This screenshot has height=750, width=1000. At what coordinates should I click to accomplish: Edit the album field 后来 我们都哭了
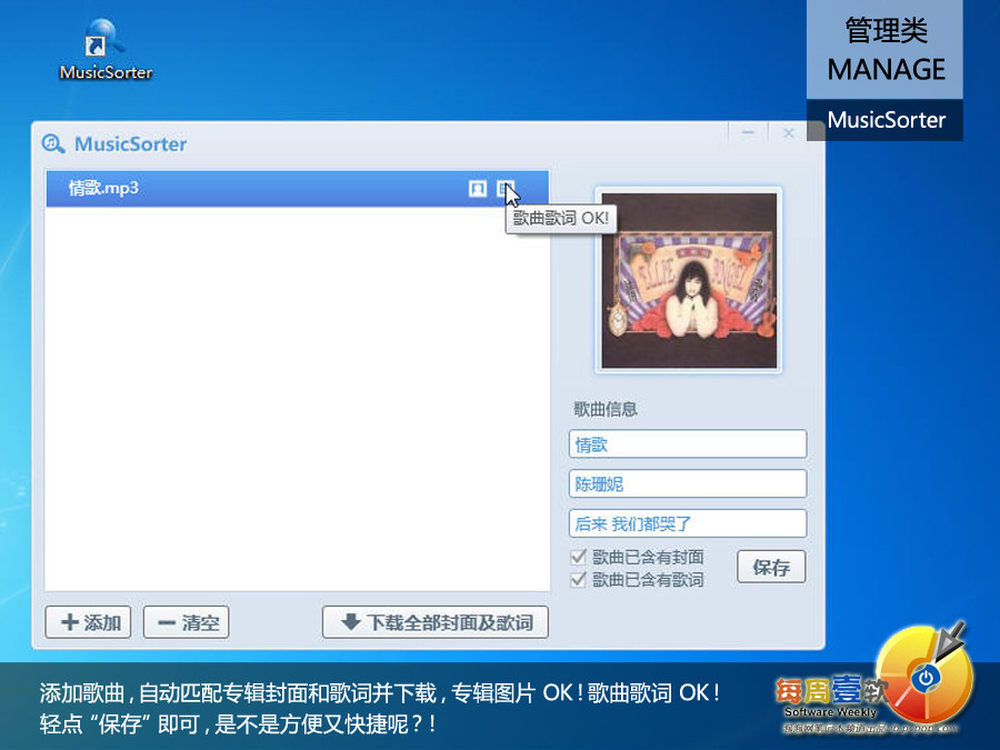pyautogui.click(x=688, y=524)
